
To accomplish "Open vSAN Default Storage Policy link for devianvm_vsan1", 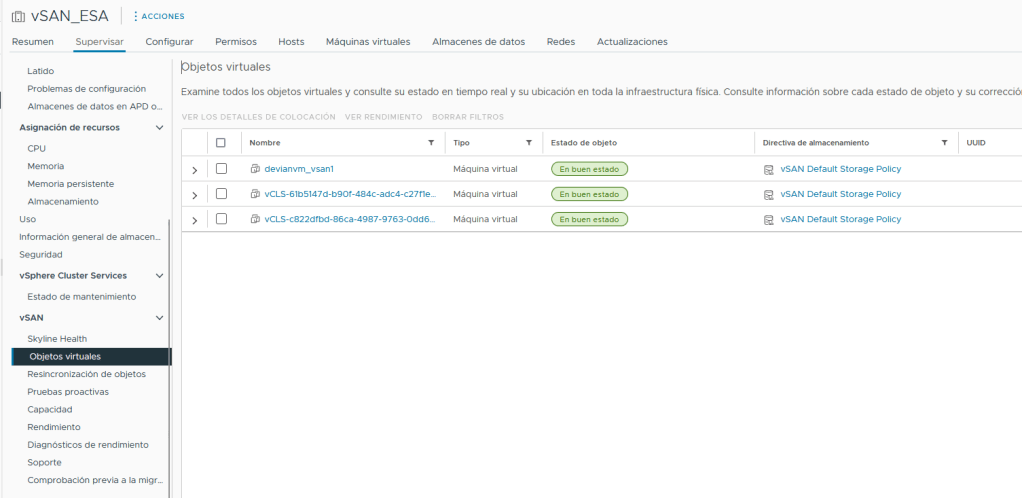I will click(840, 169).
